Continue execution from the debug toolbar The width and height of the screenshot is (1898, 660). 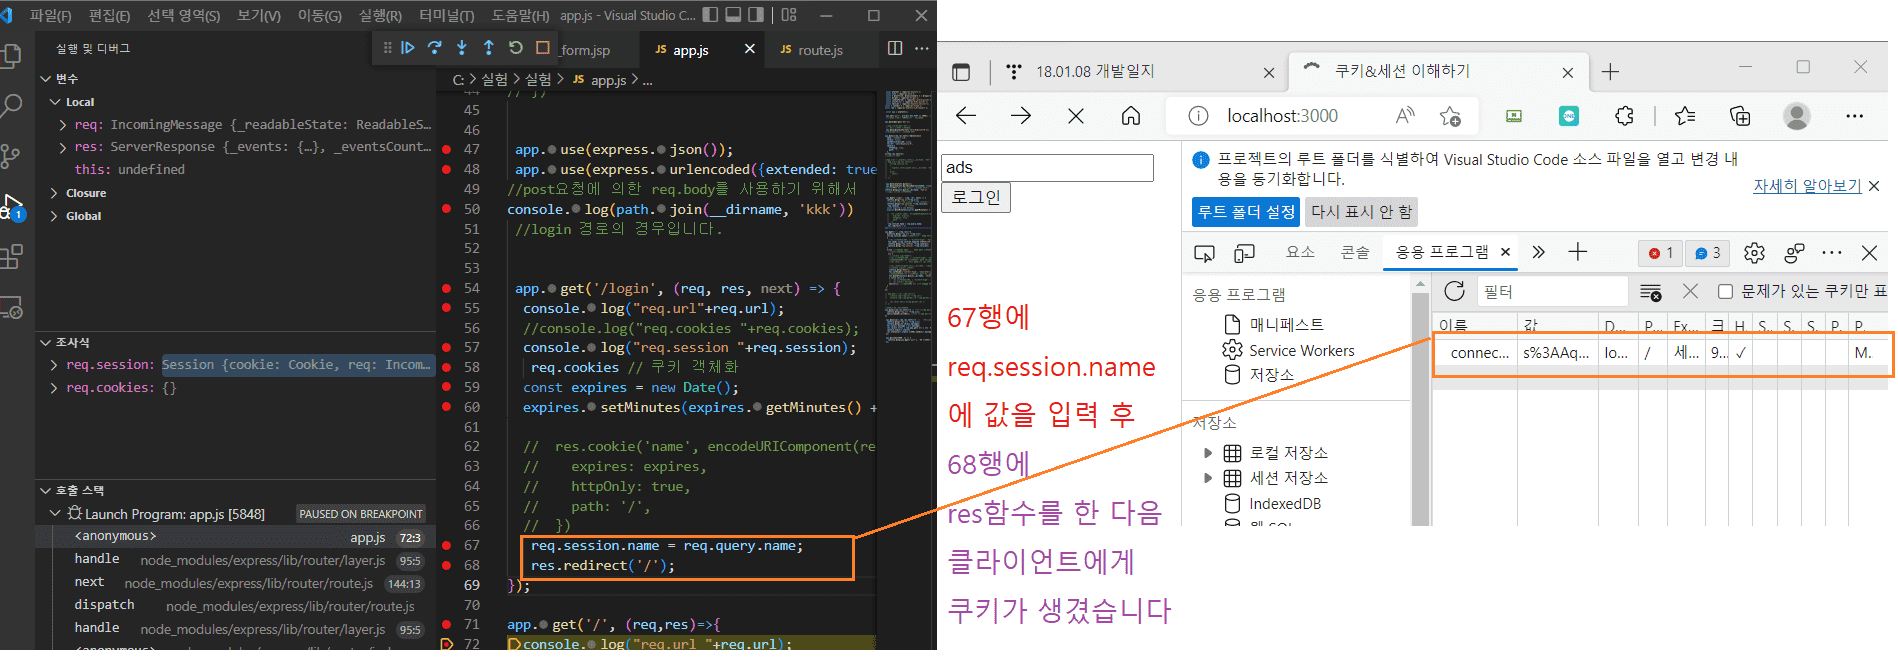(x=408, y=47)
